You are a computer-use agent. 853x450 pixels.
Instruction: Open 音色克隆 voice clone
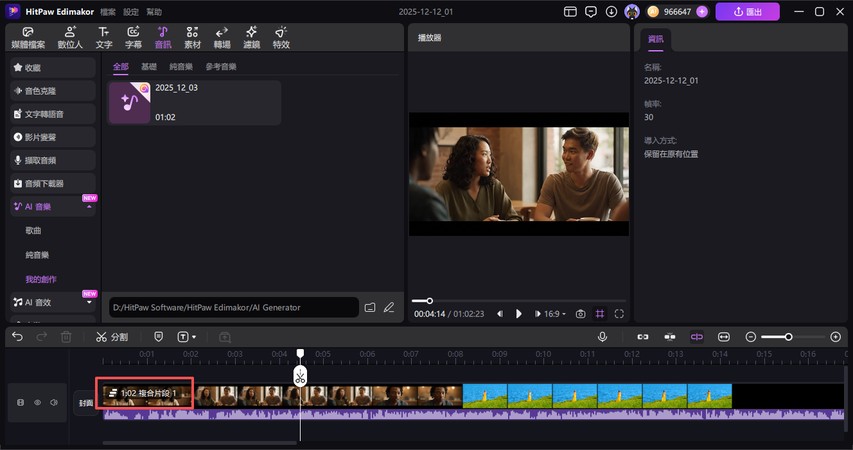[x=53, y=91]
